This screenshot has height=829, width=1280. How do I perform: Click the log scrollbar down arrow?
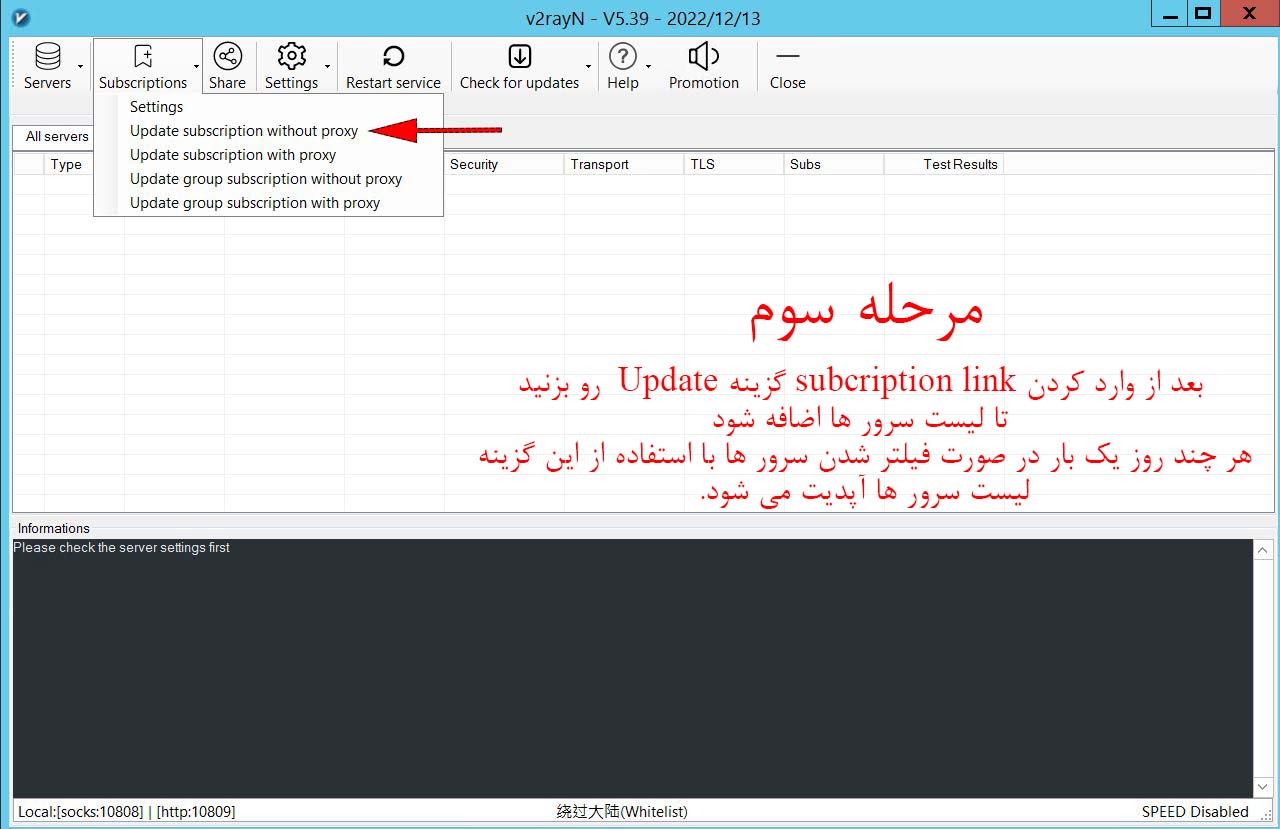1263,788
